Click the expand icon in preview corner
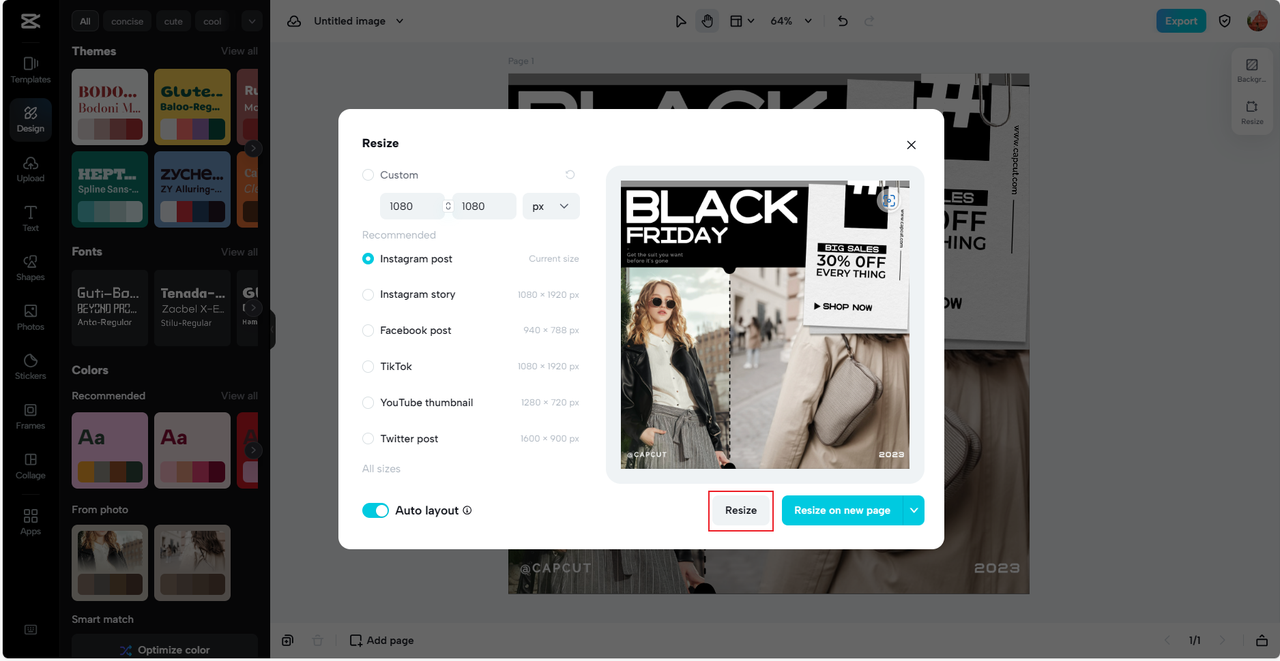 889,201
